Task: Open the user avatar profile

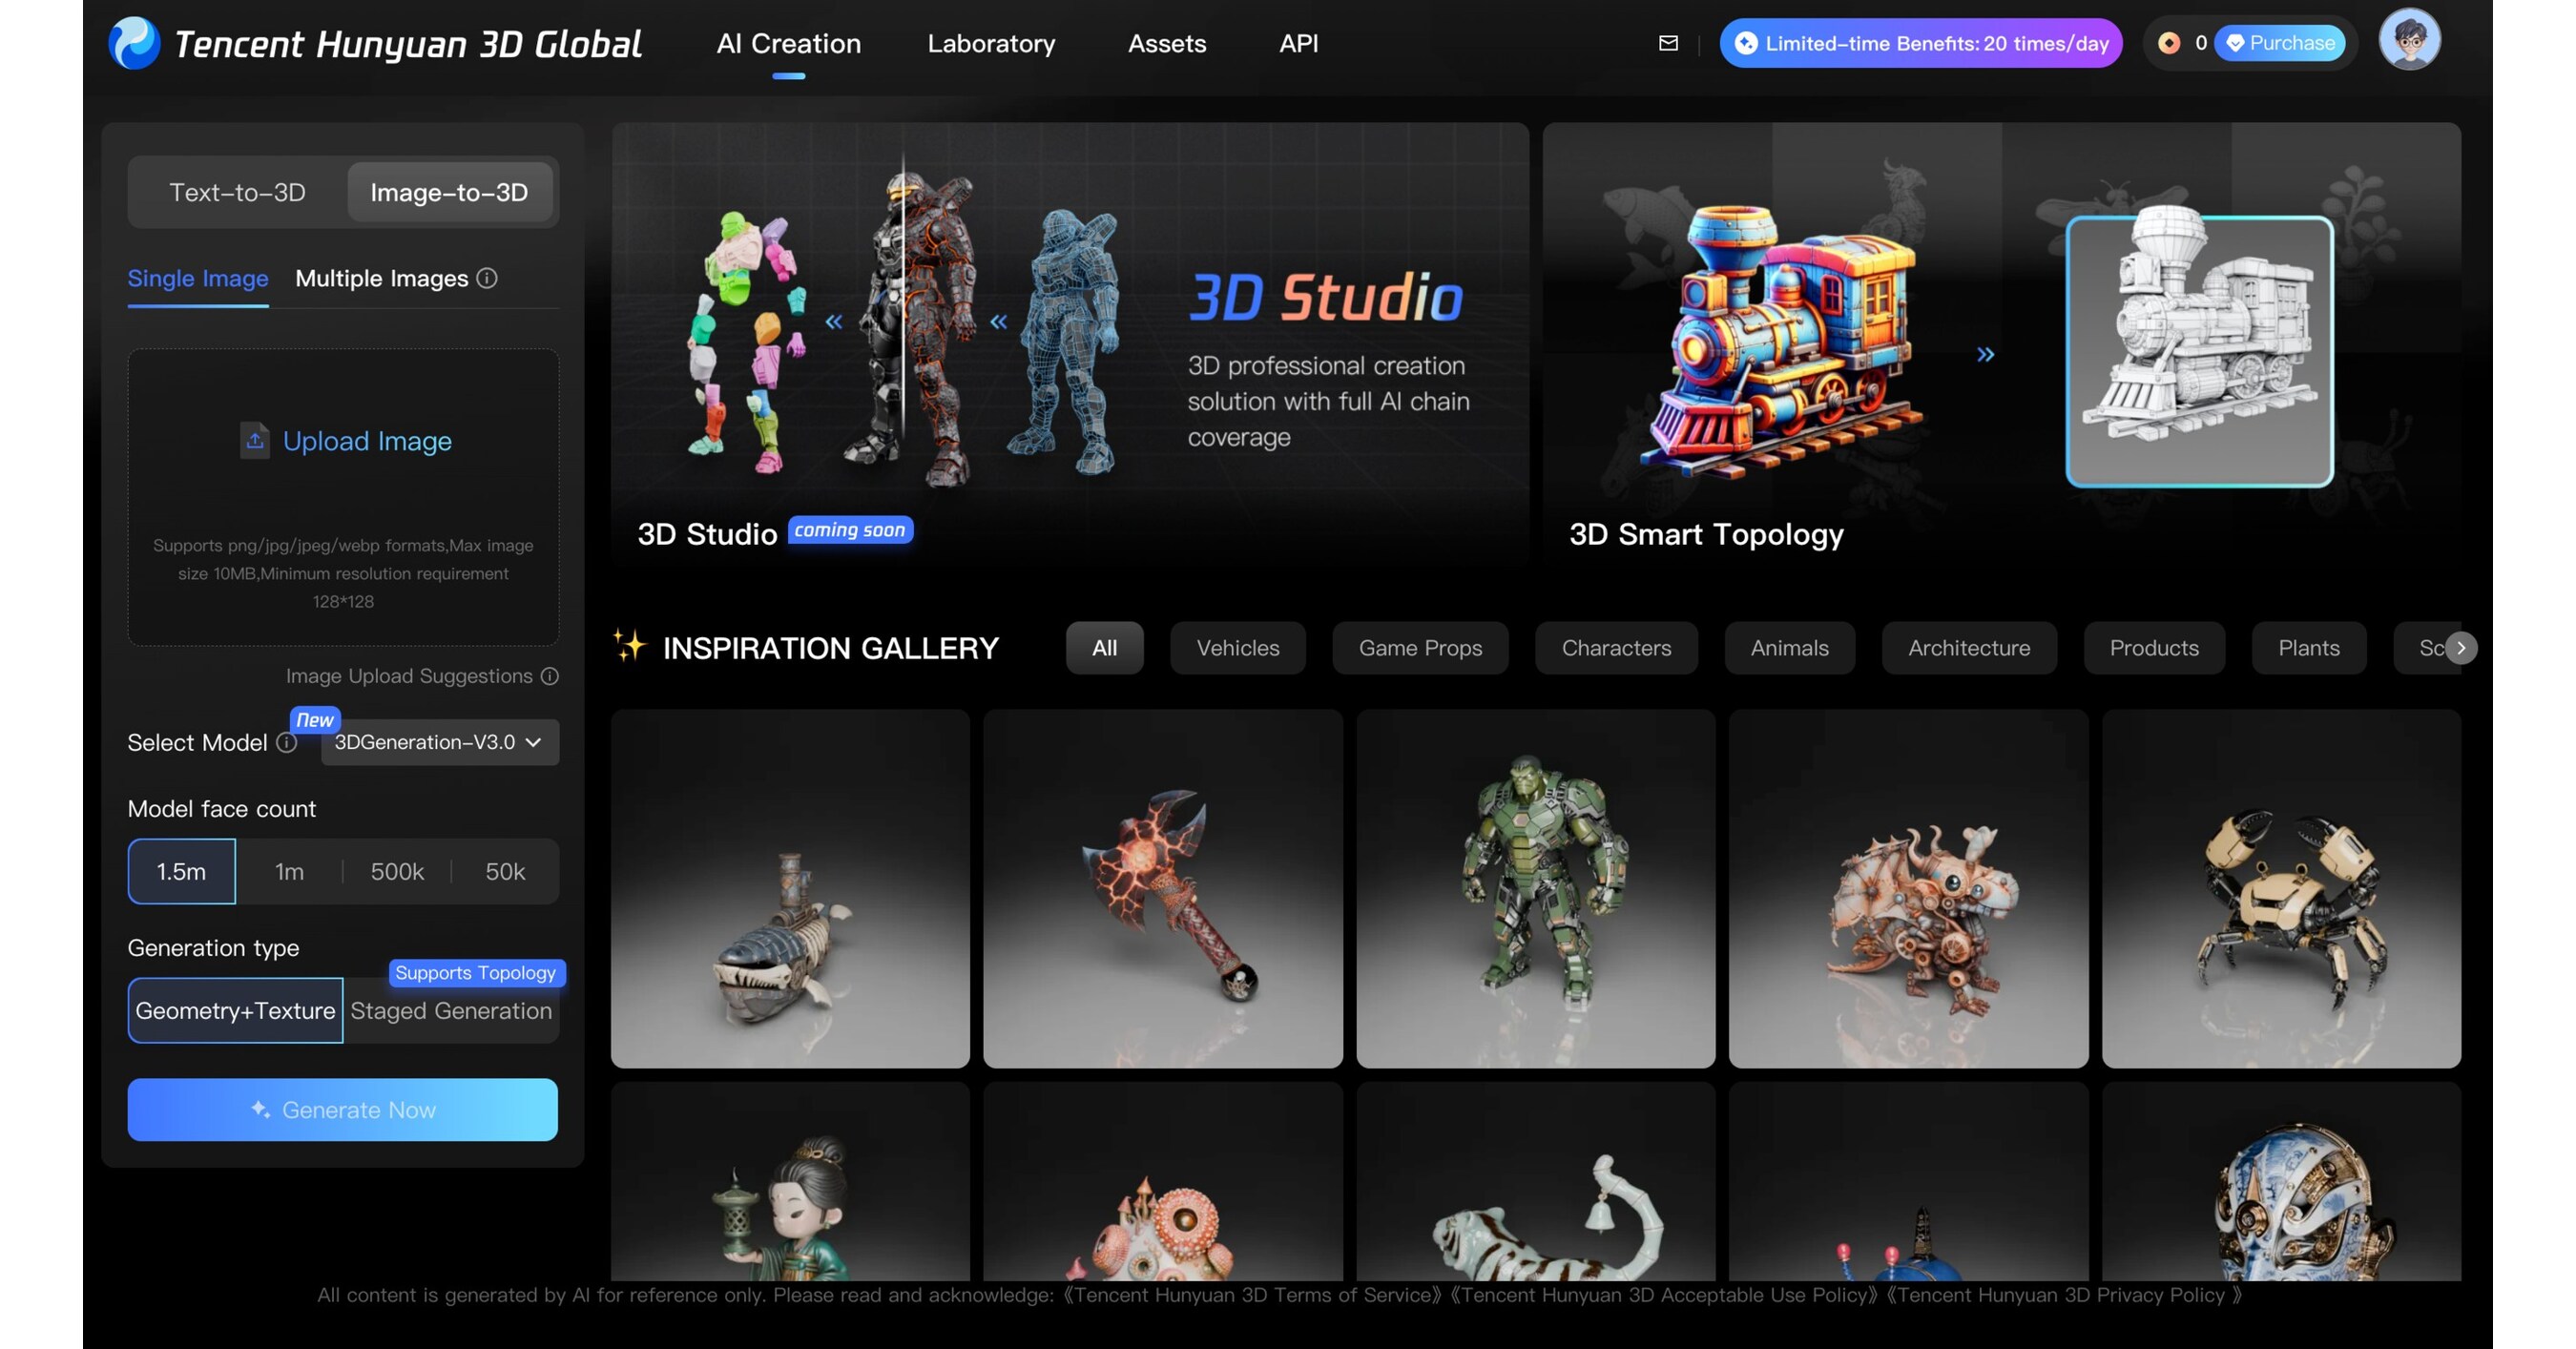Action: 2408,41
